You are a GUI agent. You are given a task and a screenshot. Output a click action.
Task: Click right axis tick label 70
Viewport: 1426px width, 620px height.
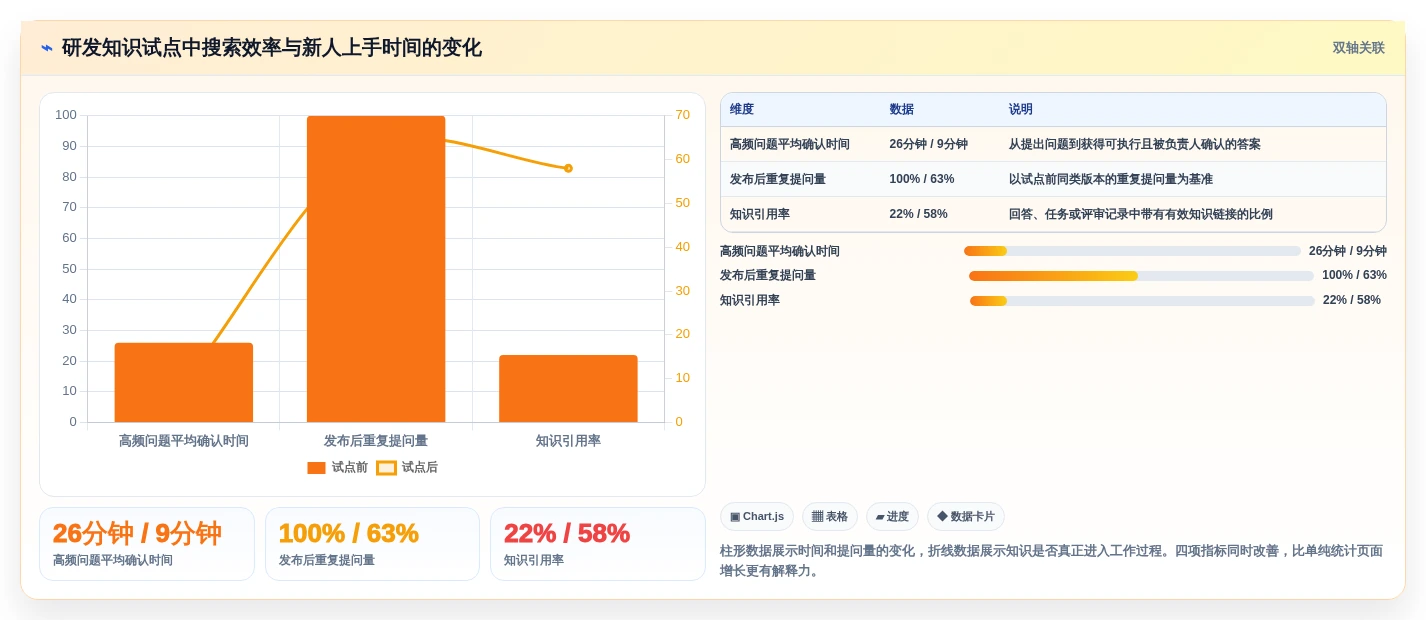click(682, 115)
